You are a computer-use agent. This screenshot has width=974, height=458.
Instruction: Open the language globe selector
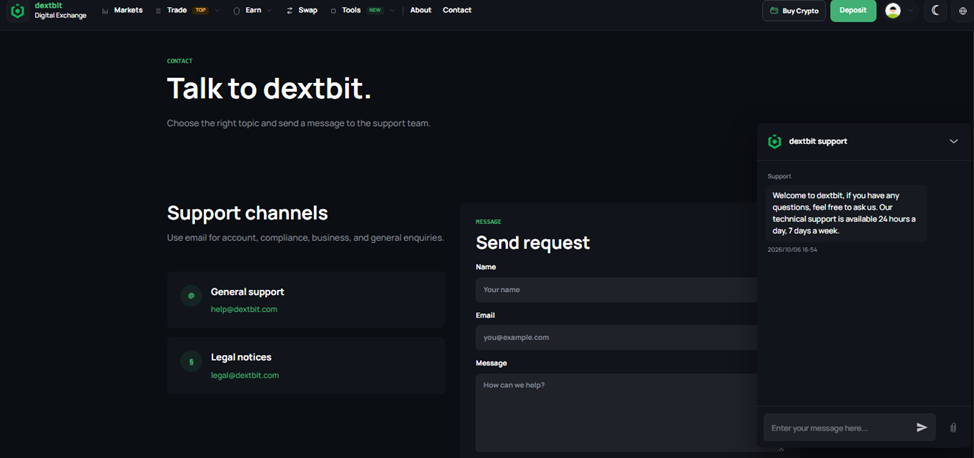coord(963,11)
